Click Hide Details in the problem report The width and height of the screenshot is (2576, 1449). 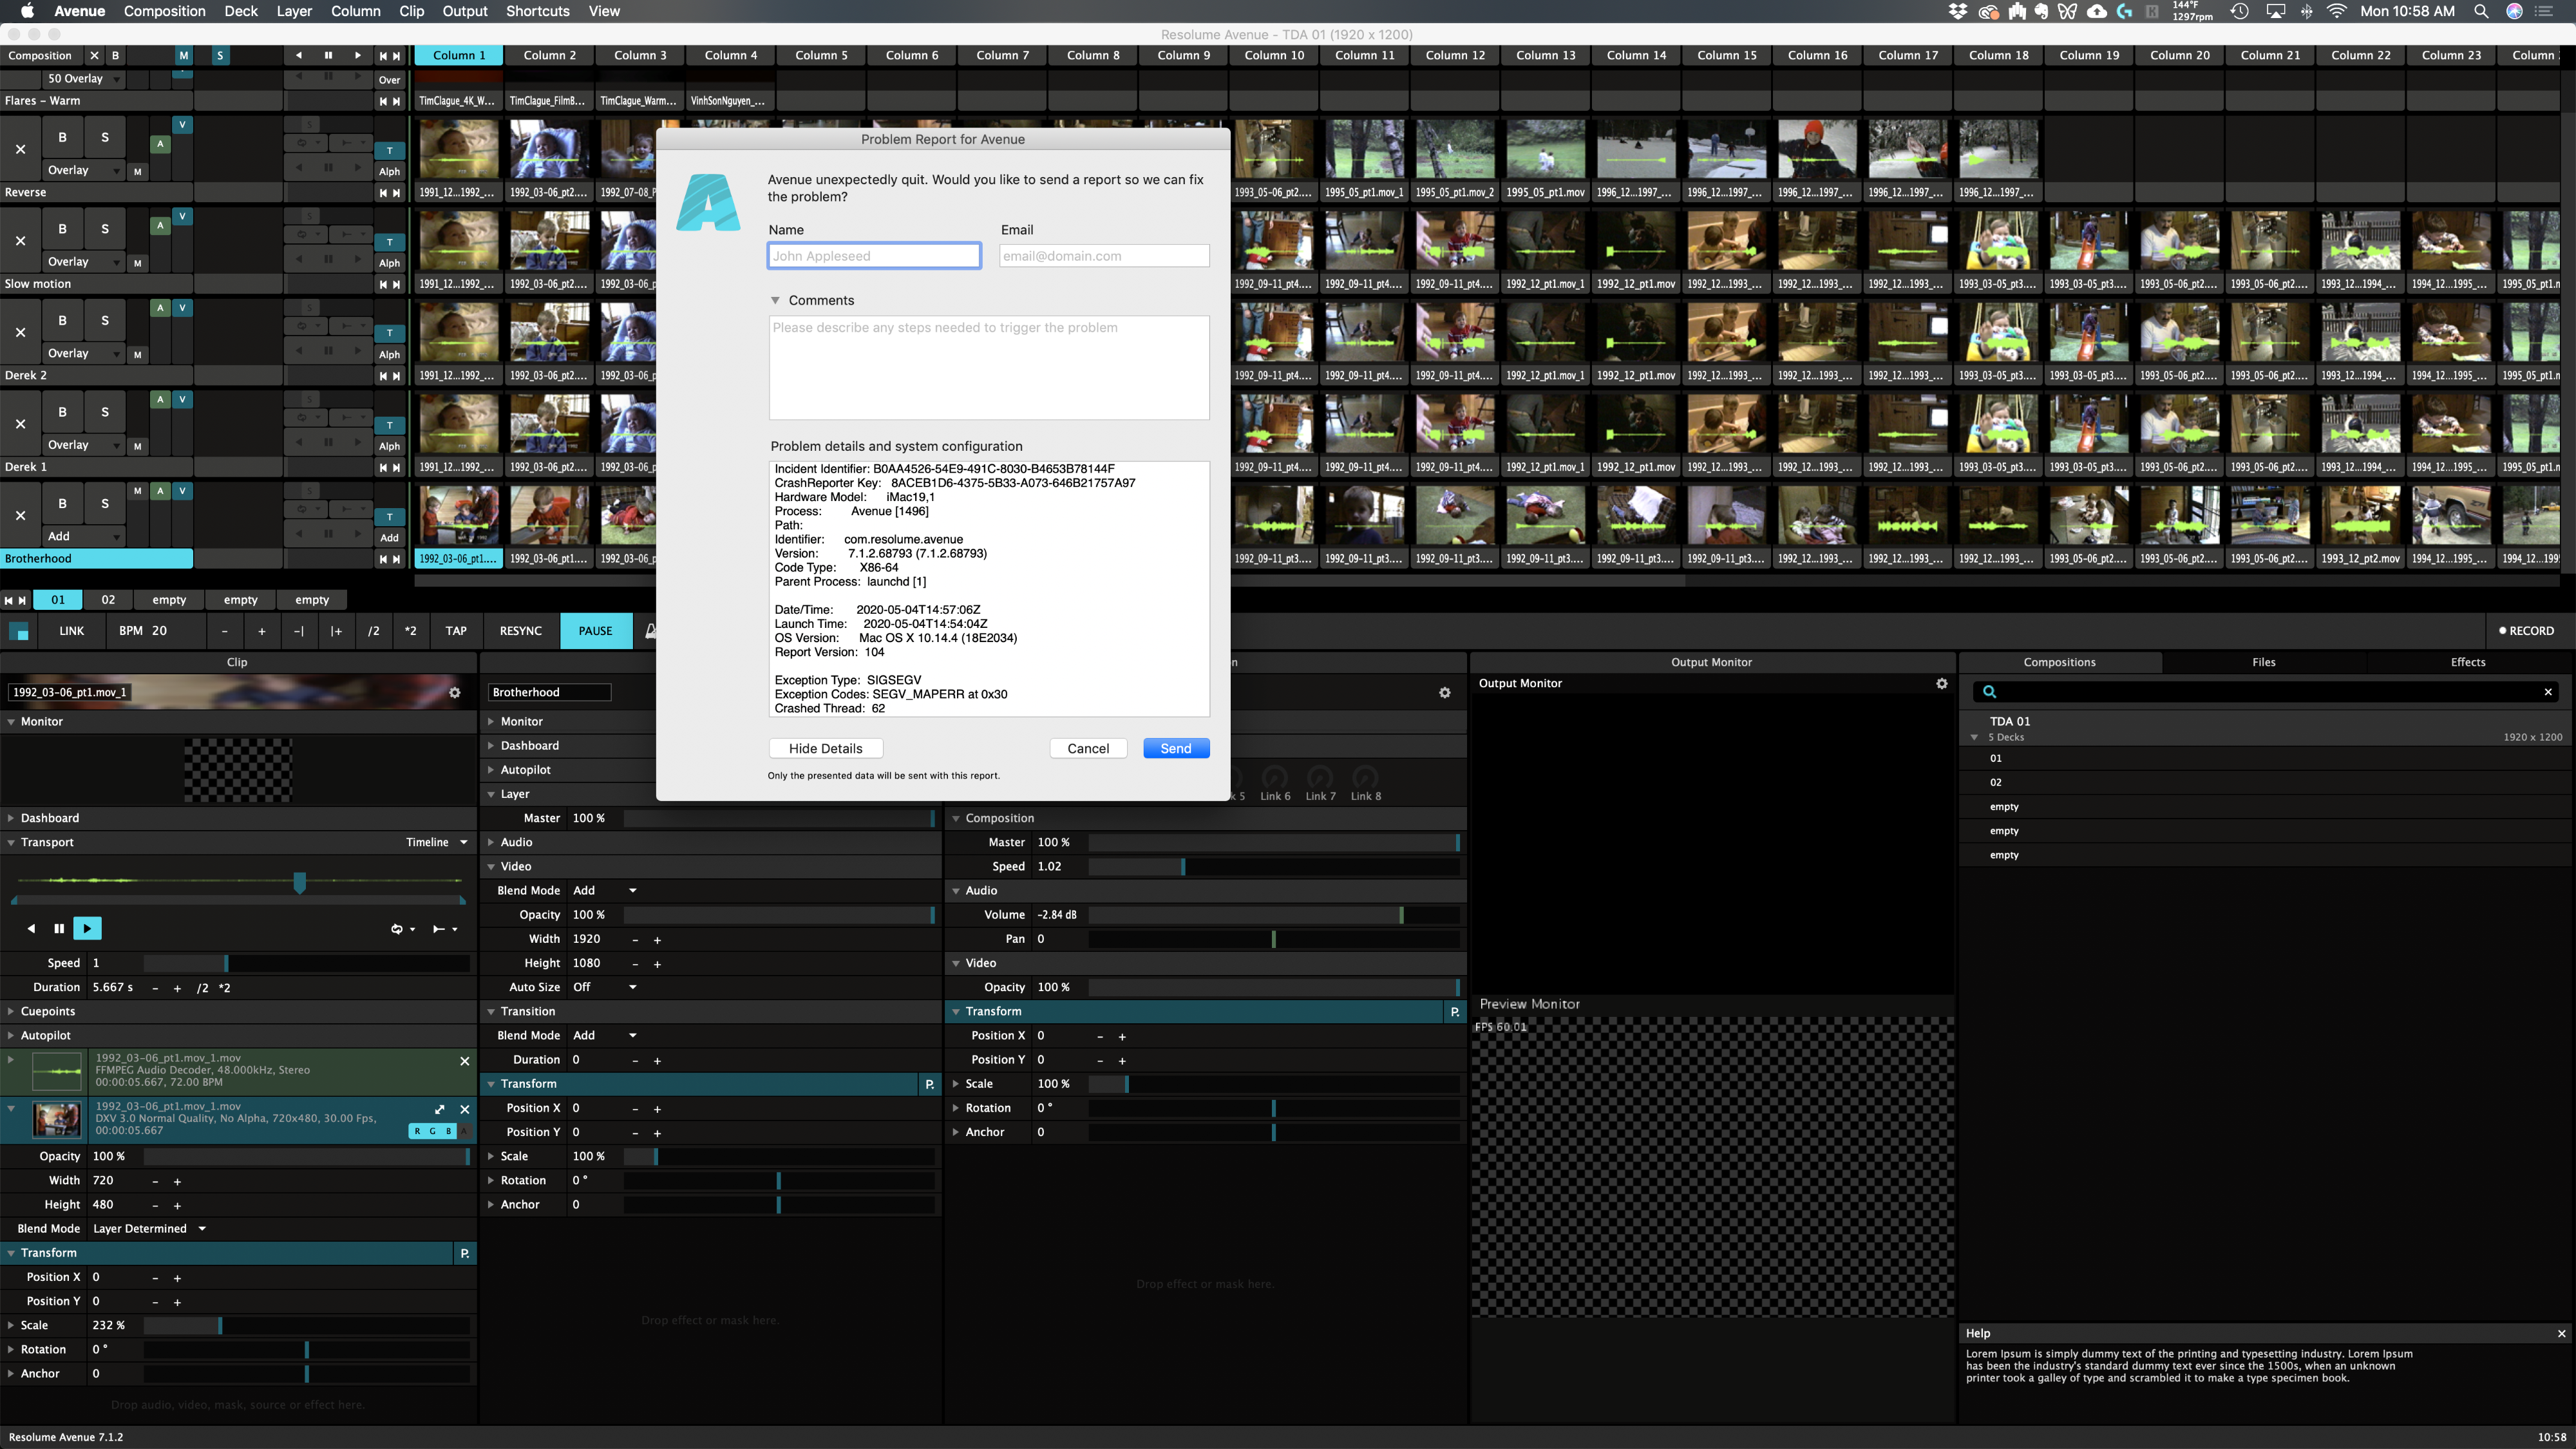(x=825, y=748)
